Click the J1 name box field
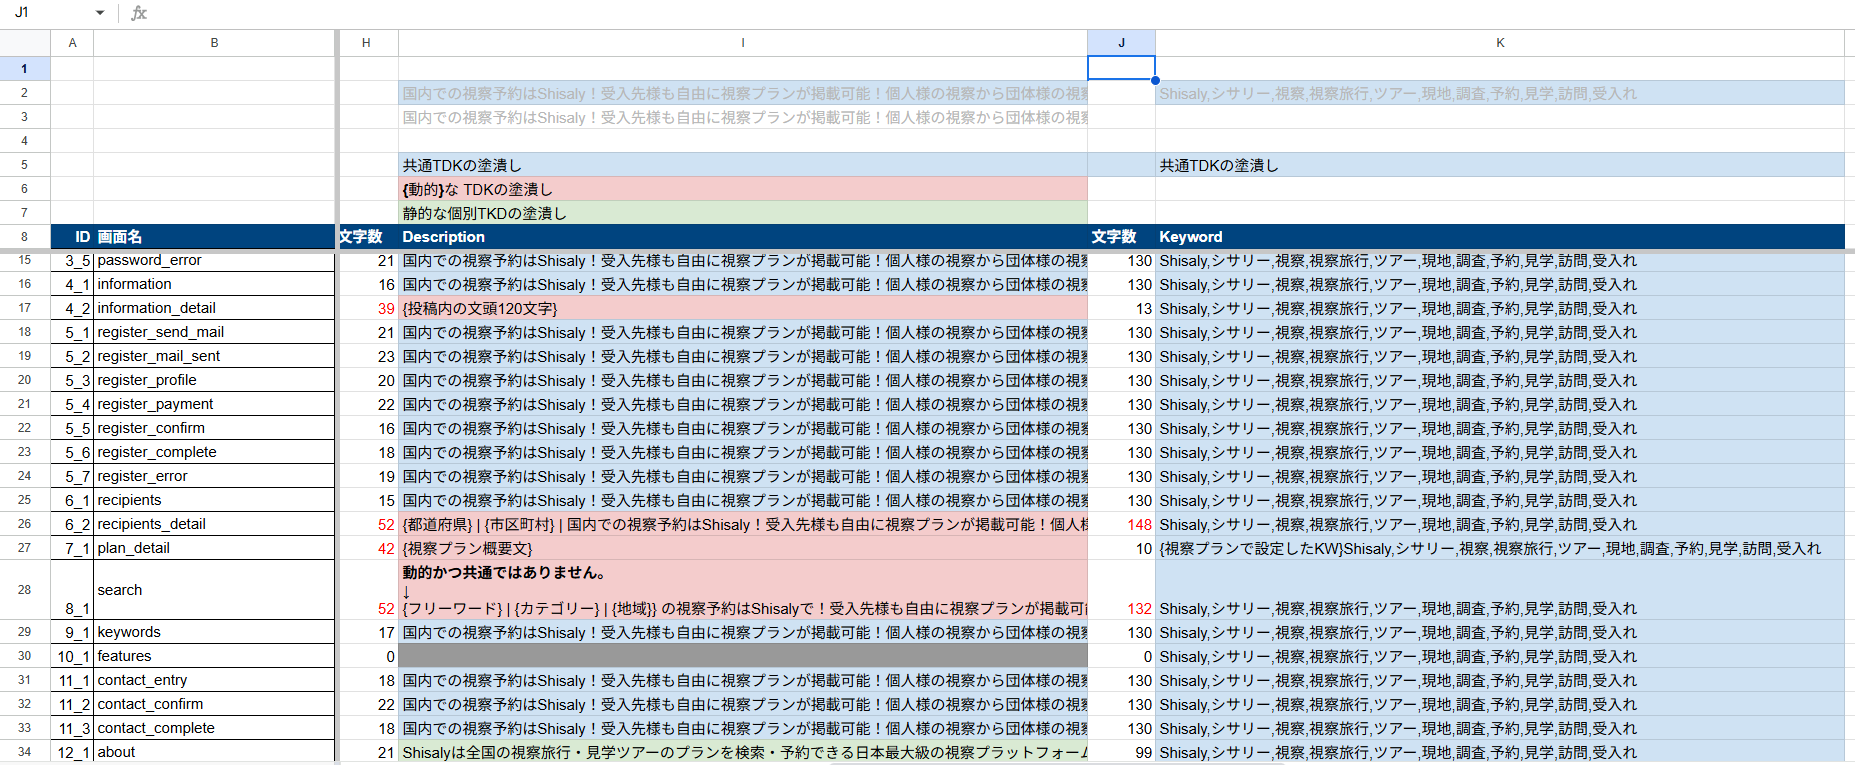 click(45, 13)
